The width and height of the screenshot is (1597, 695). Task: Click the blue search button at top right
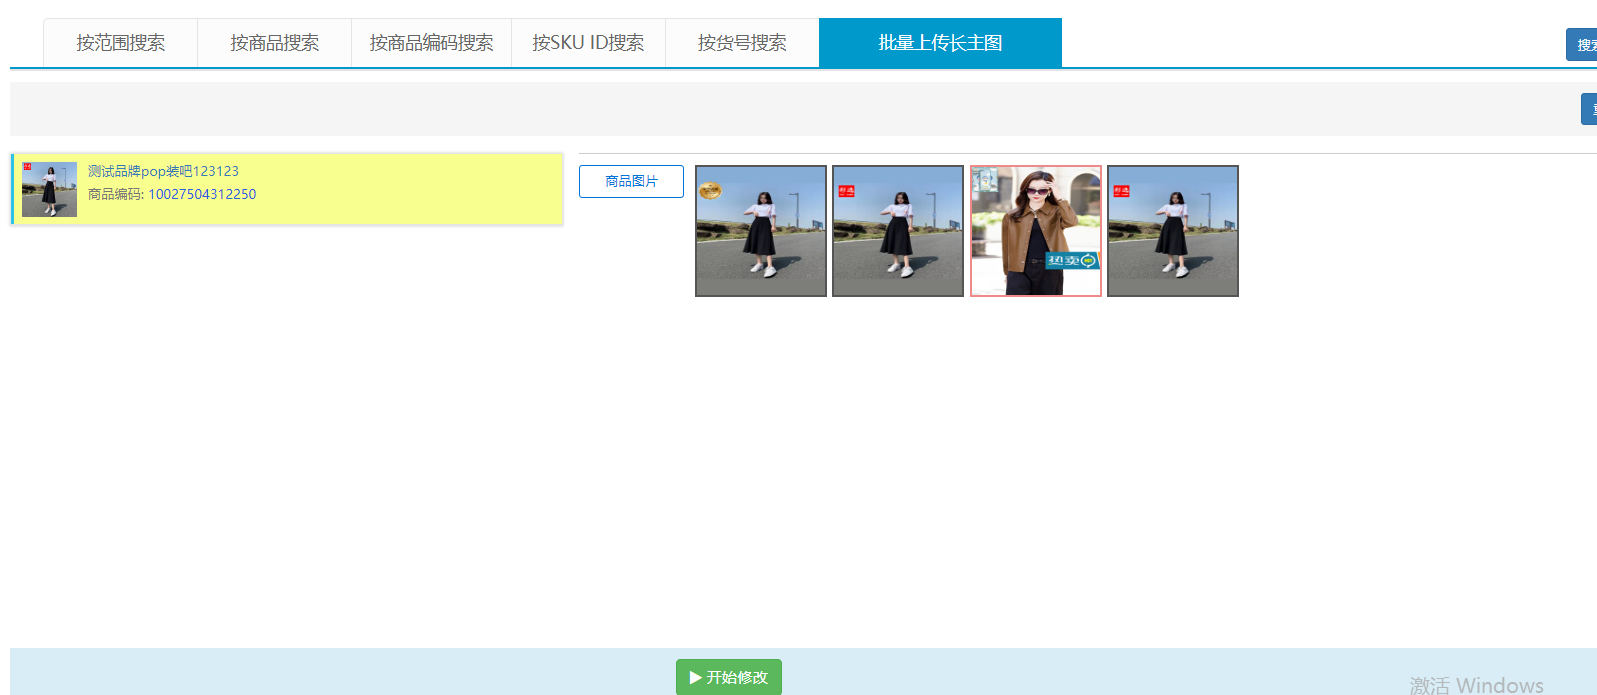coord(1582,45)
